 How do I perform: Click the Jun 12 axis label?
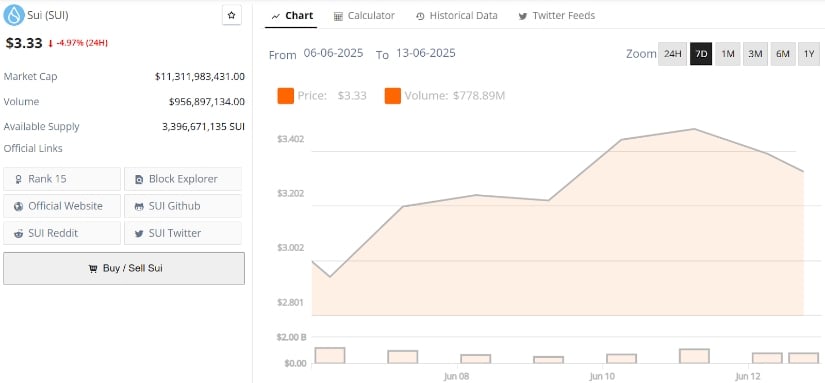point(748,376)
